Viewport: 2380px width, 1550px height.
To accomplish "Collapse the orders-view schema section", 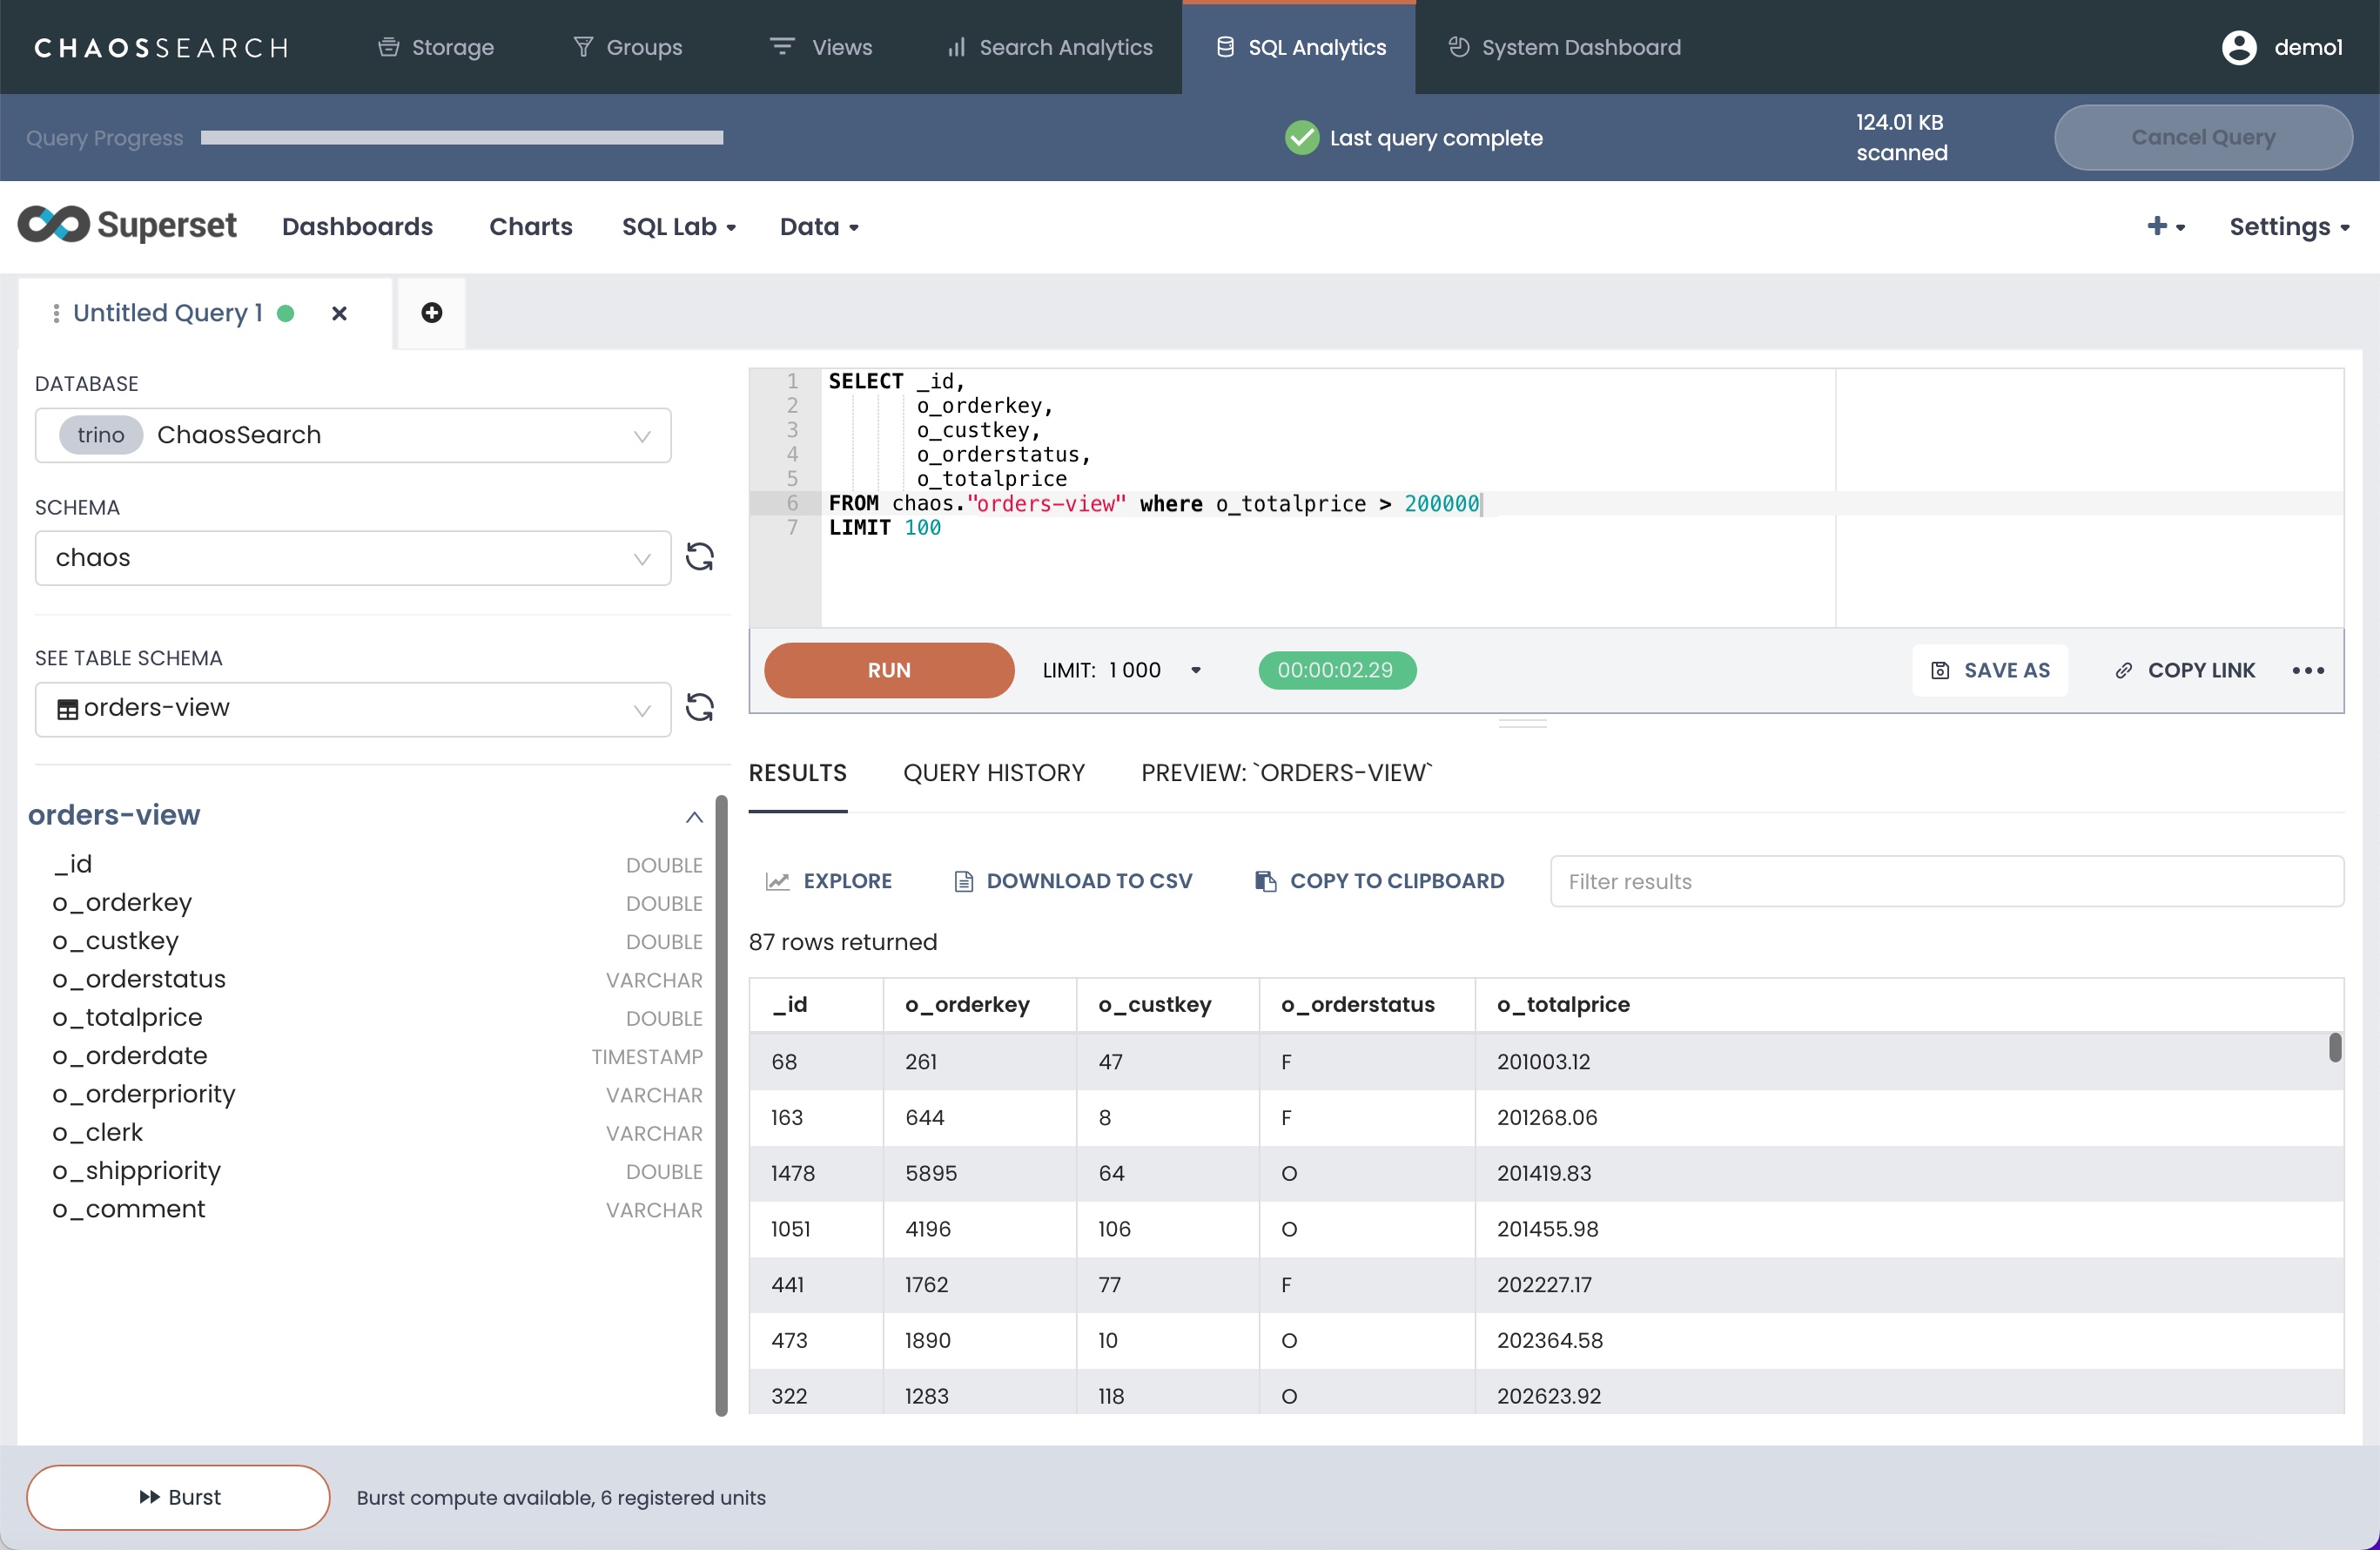I will [x=694, y=817].
